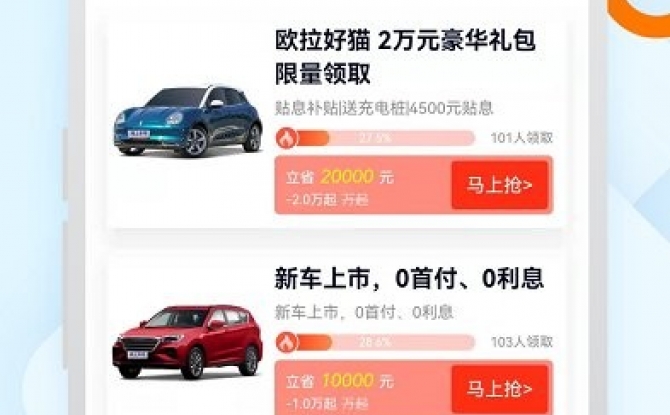Click 马上抢> button for 新车上市 offer
670x415 pixels.
tap(500, 389)
